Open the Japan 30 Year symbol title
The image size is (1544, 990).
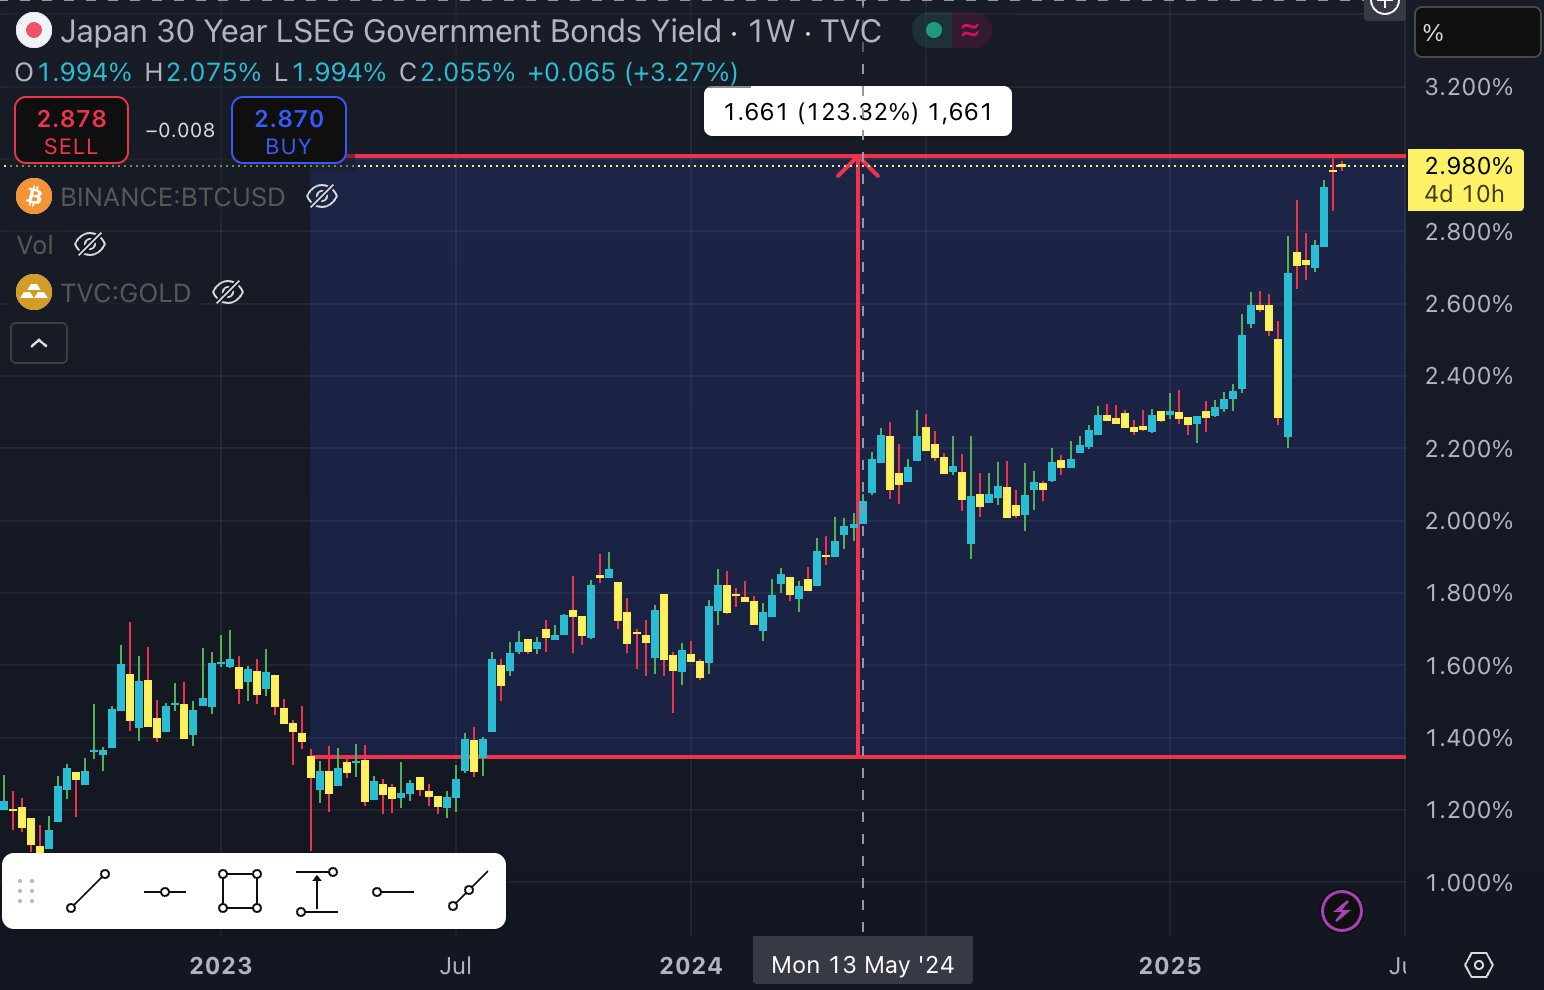[x=390, y=32]
